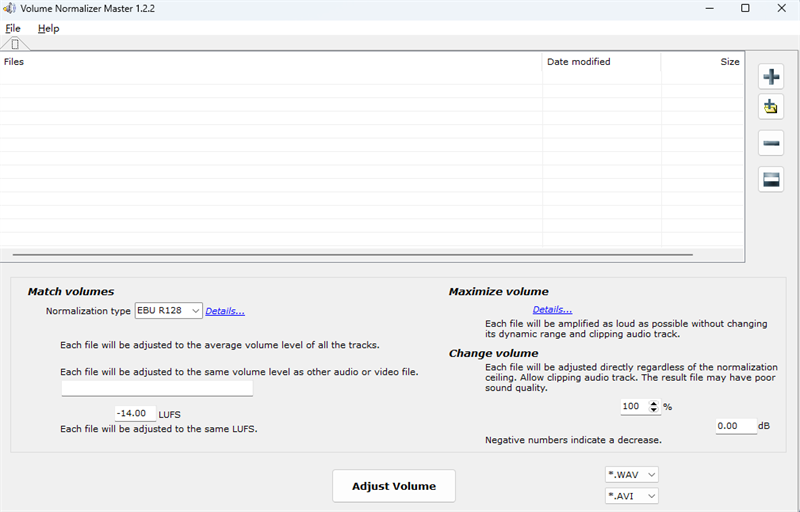Click the -14.00 LUFS value field
Viewport: 800px width, 512px height.
point(135,414)
